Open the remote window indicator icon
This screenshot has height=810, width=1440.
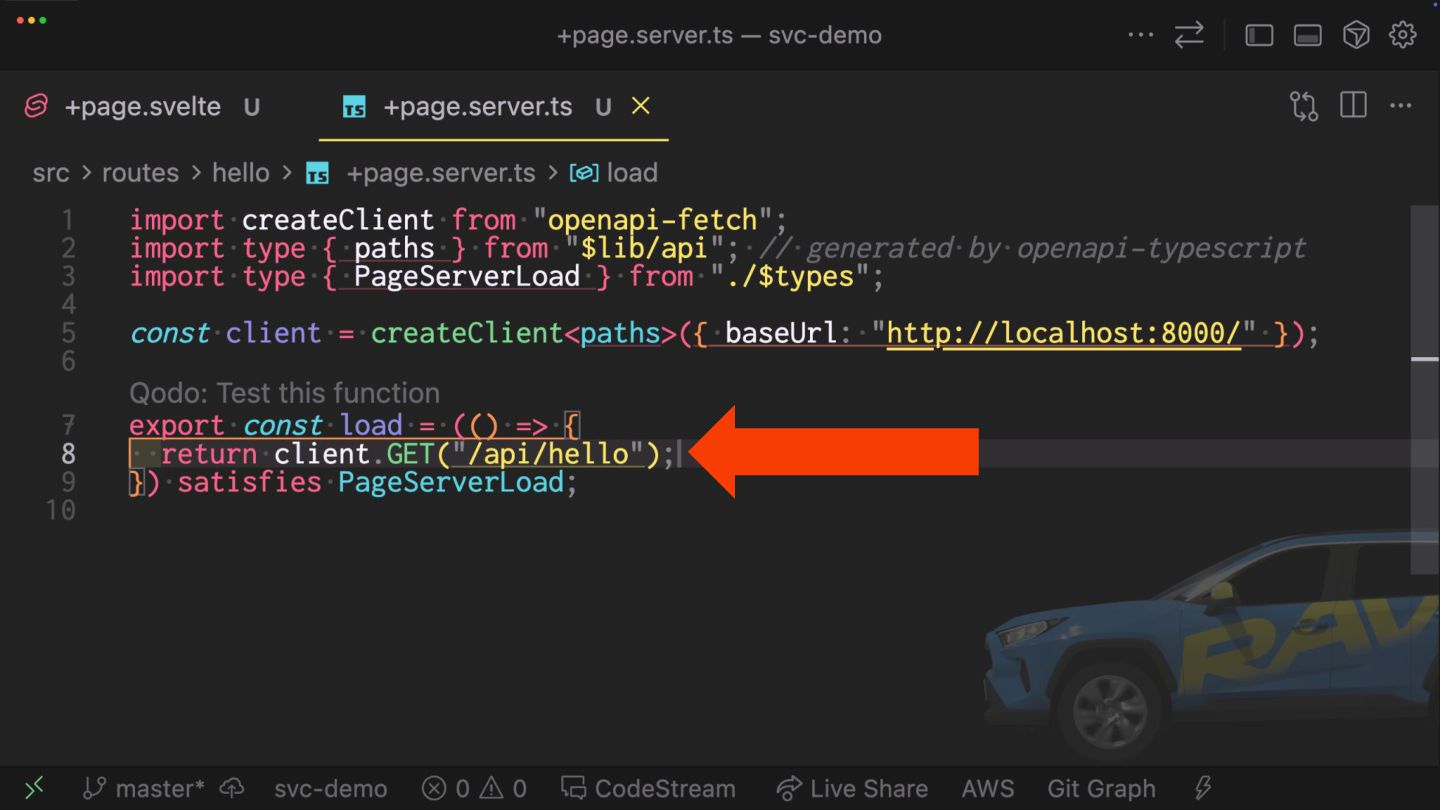34,789
